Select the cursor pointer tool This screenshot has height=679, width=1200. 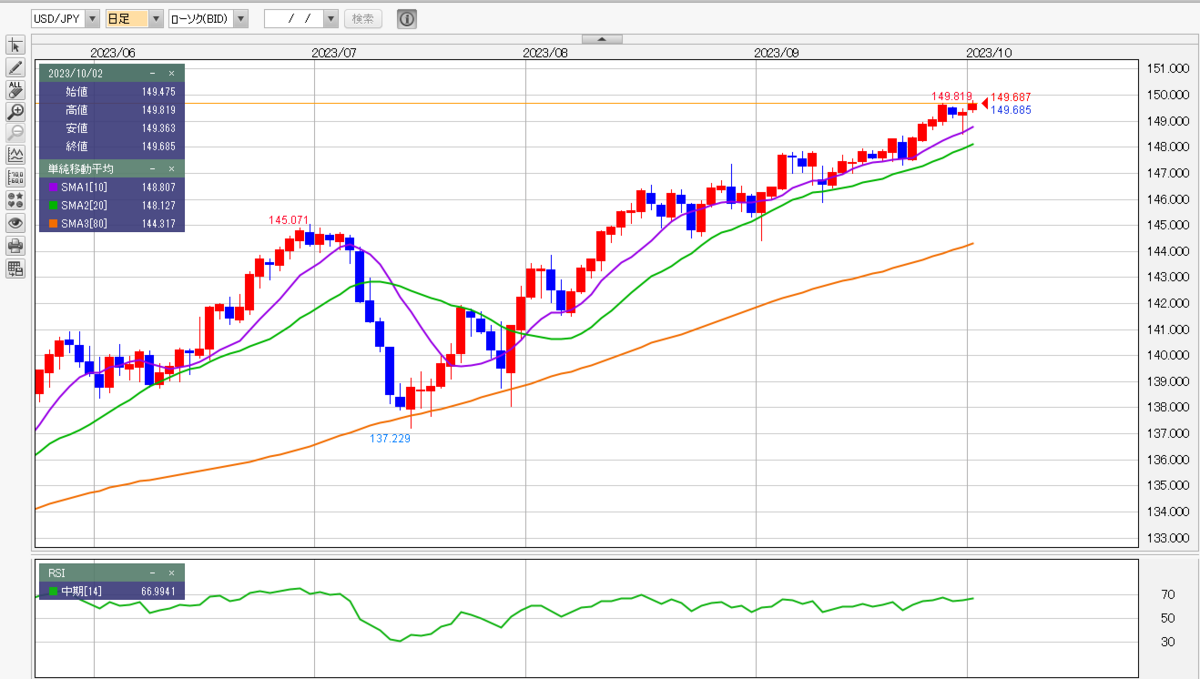pos(15,45)
